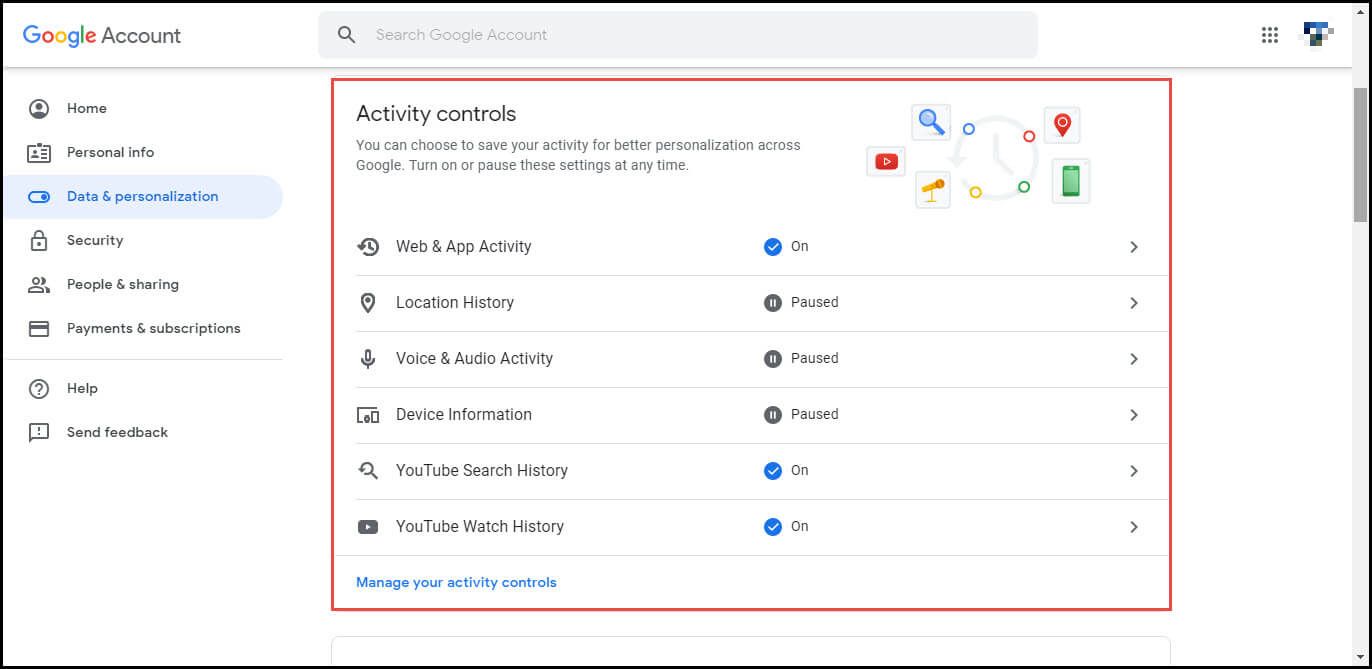
Task: Click the People & sharing icon
Action: (x=39, y=284)
